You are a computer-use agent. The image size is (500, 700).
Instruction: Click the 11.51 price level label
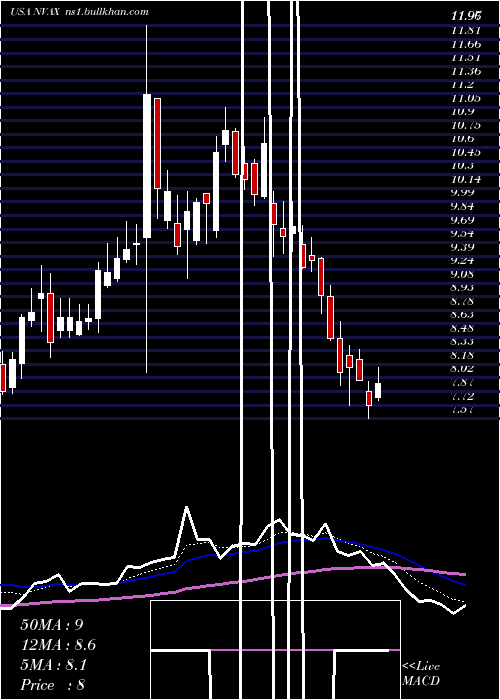tap(466, 57)
